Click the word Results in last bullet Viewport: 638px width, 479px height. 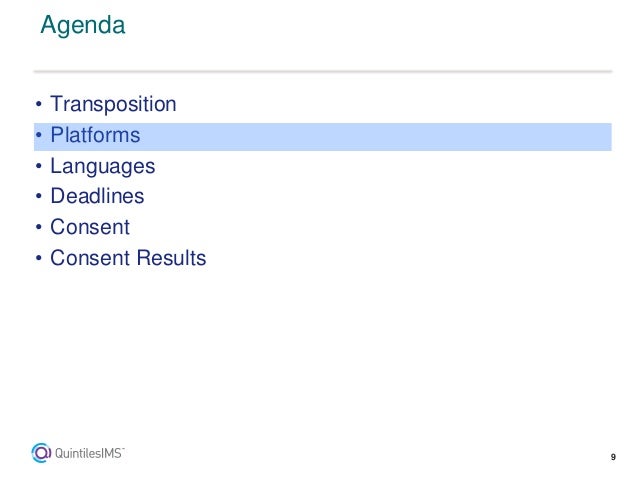coord(171,258)
